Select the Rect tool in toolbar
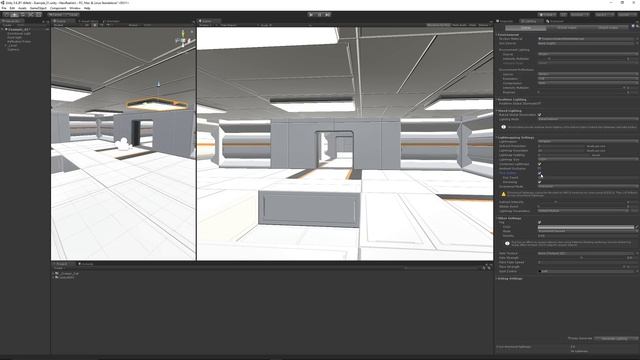 pyautogui.click(x=38, y=15)
